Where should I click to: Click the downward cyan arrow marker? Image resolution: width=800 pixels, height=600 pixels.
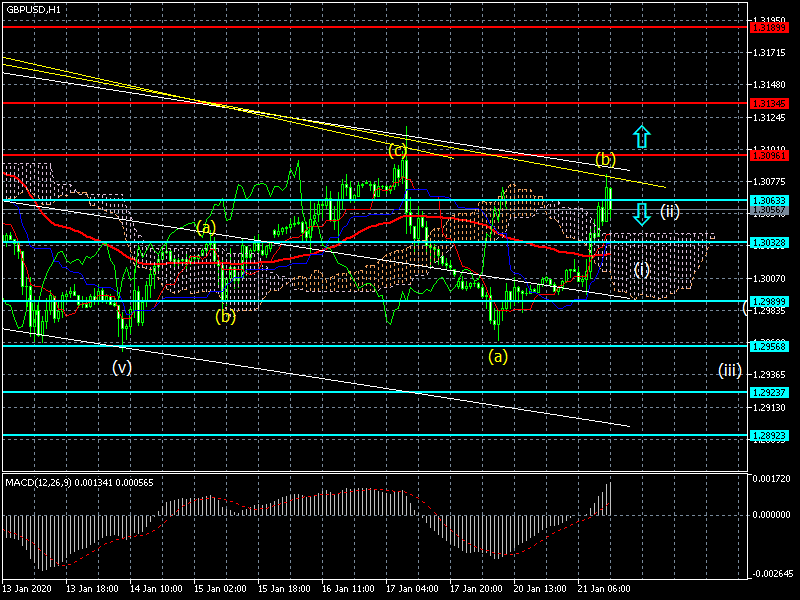tap(642, 214)
